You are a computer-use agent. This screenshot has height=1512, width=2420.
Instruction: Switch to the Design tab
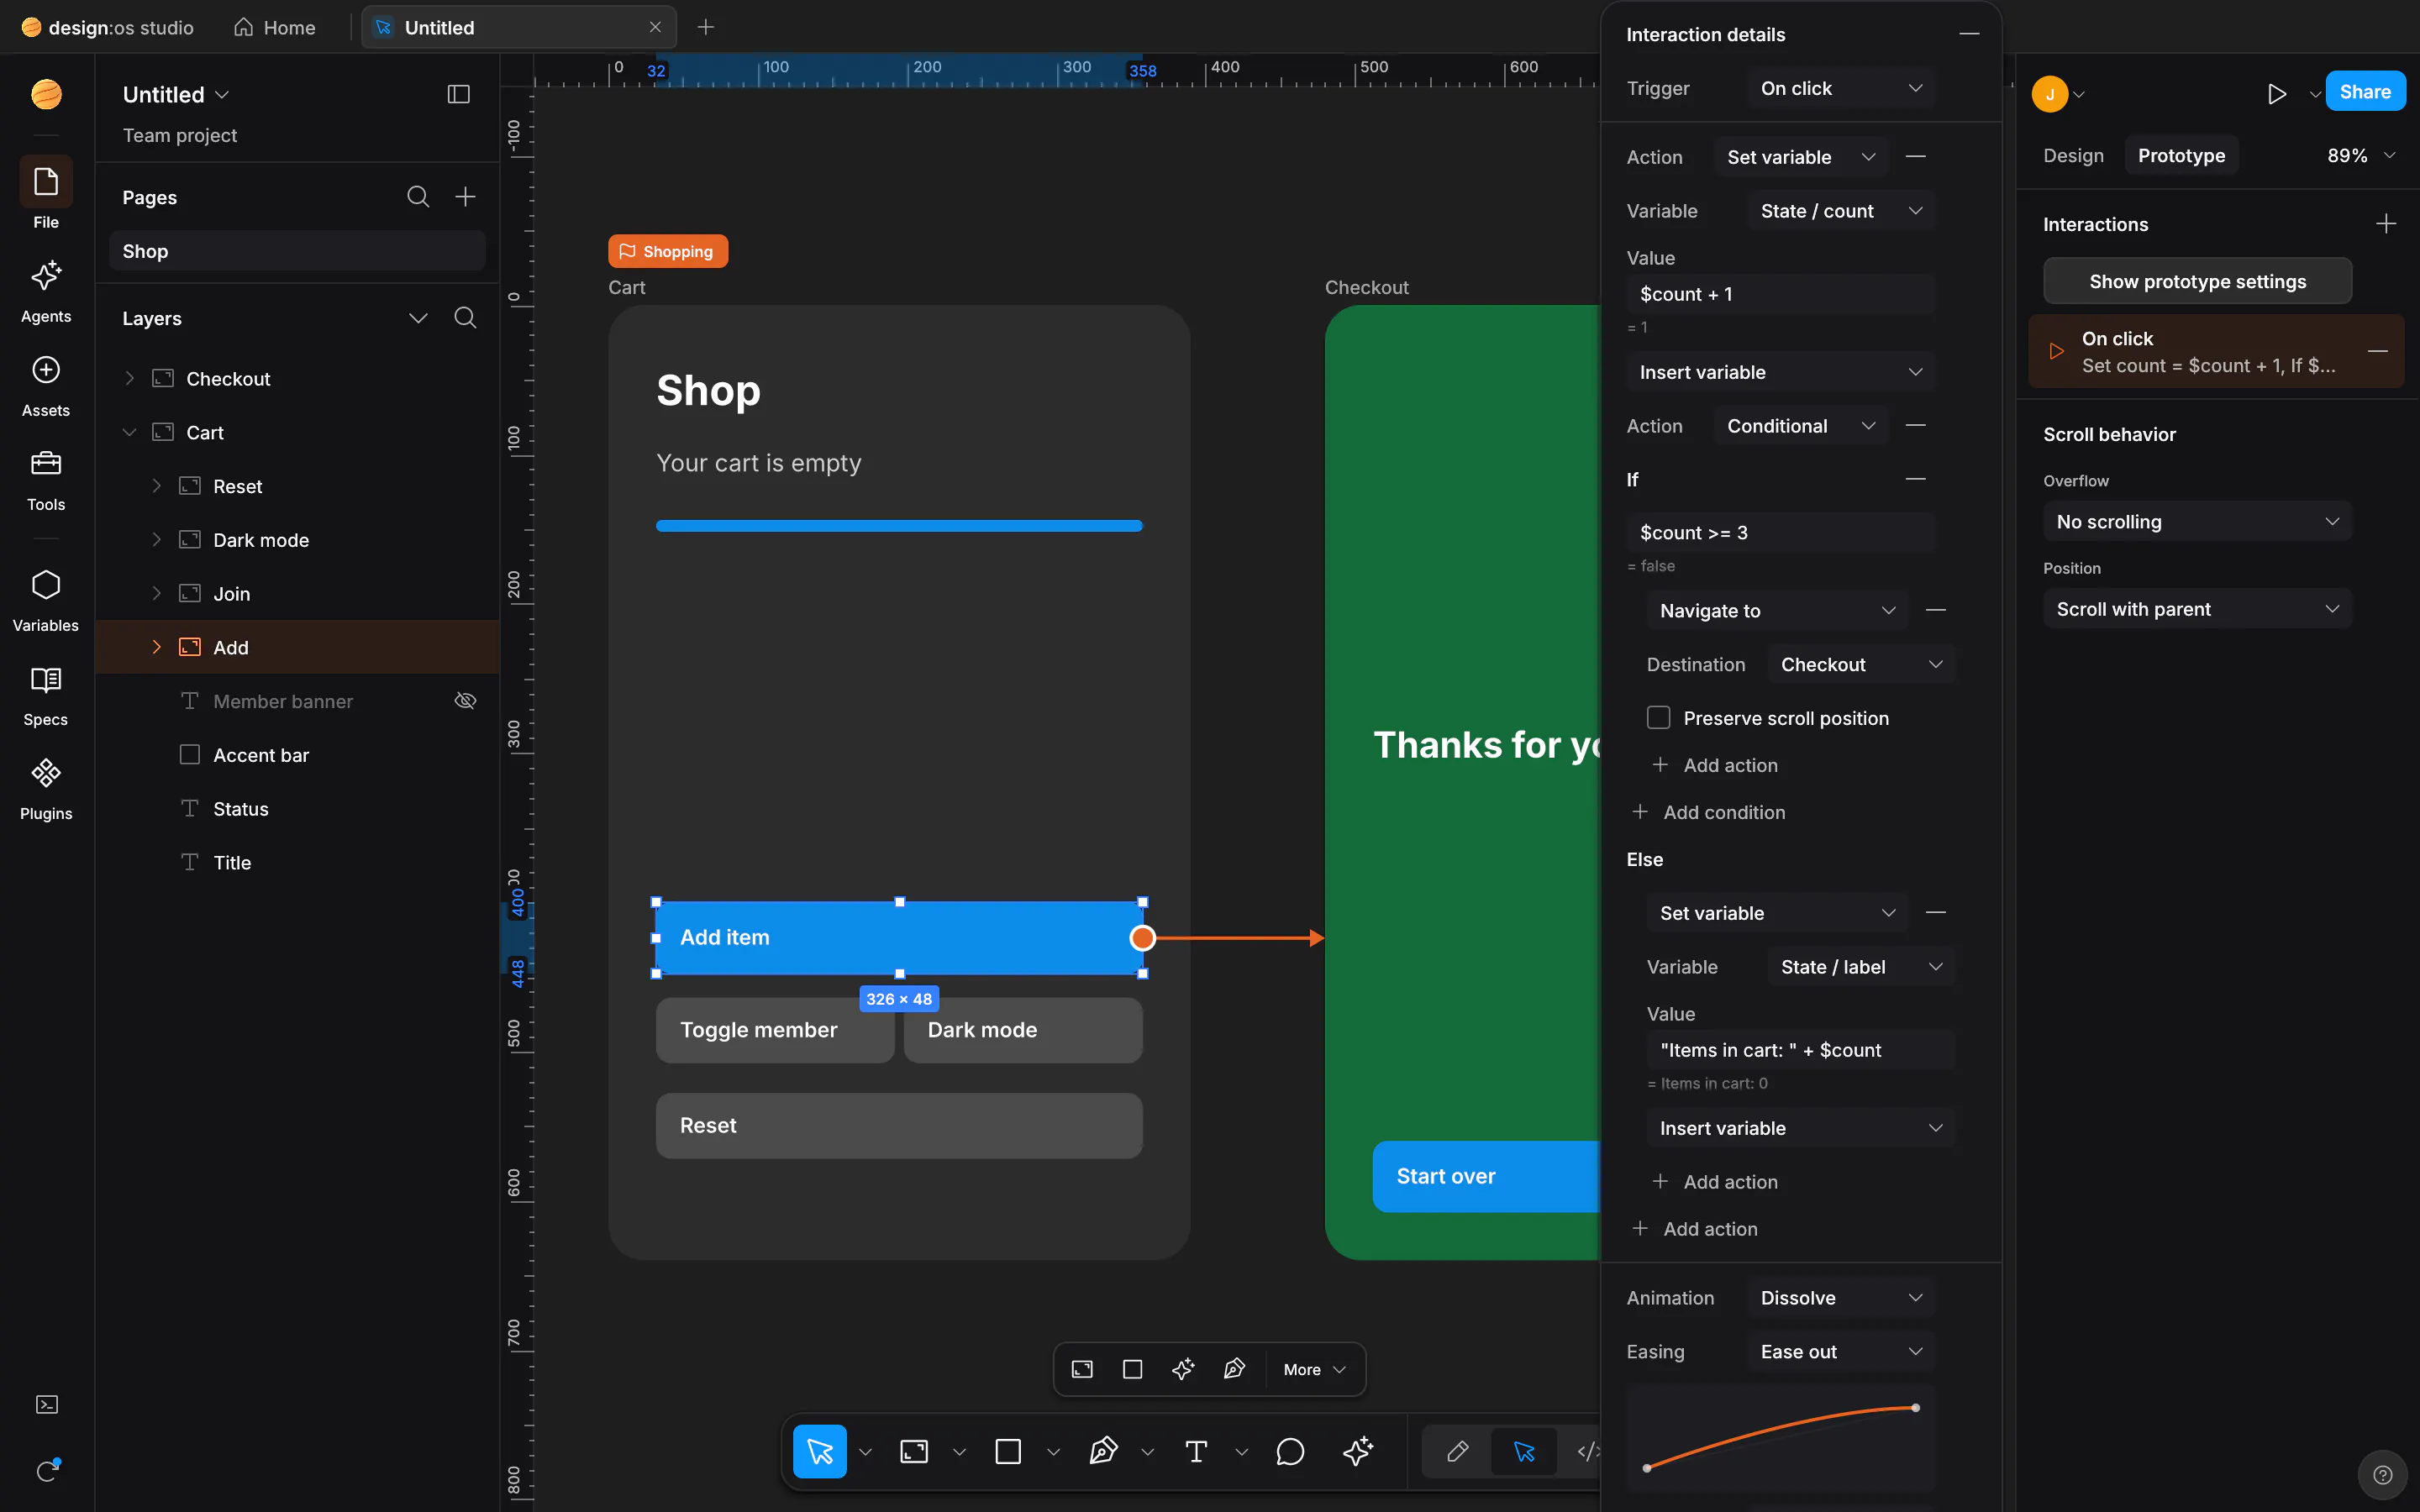pyautogui.click(x=2073, y=155)
